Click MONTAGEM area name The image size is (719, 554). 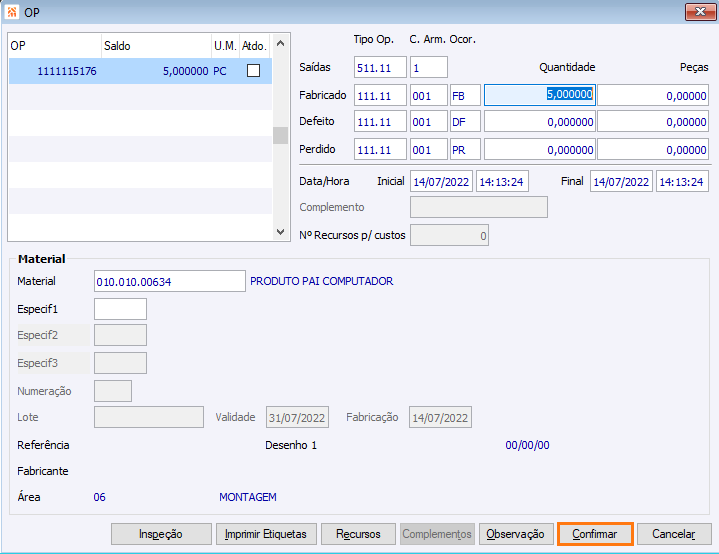[x=248, y=497]
